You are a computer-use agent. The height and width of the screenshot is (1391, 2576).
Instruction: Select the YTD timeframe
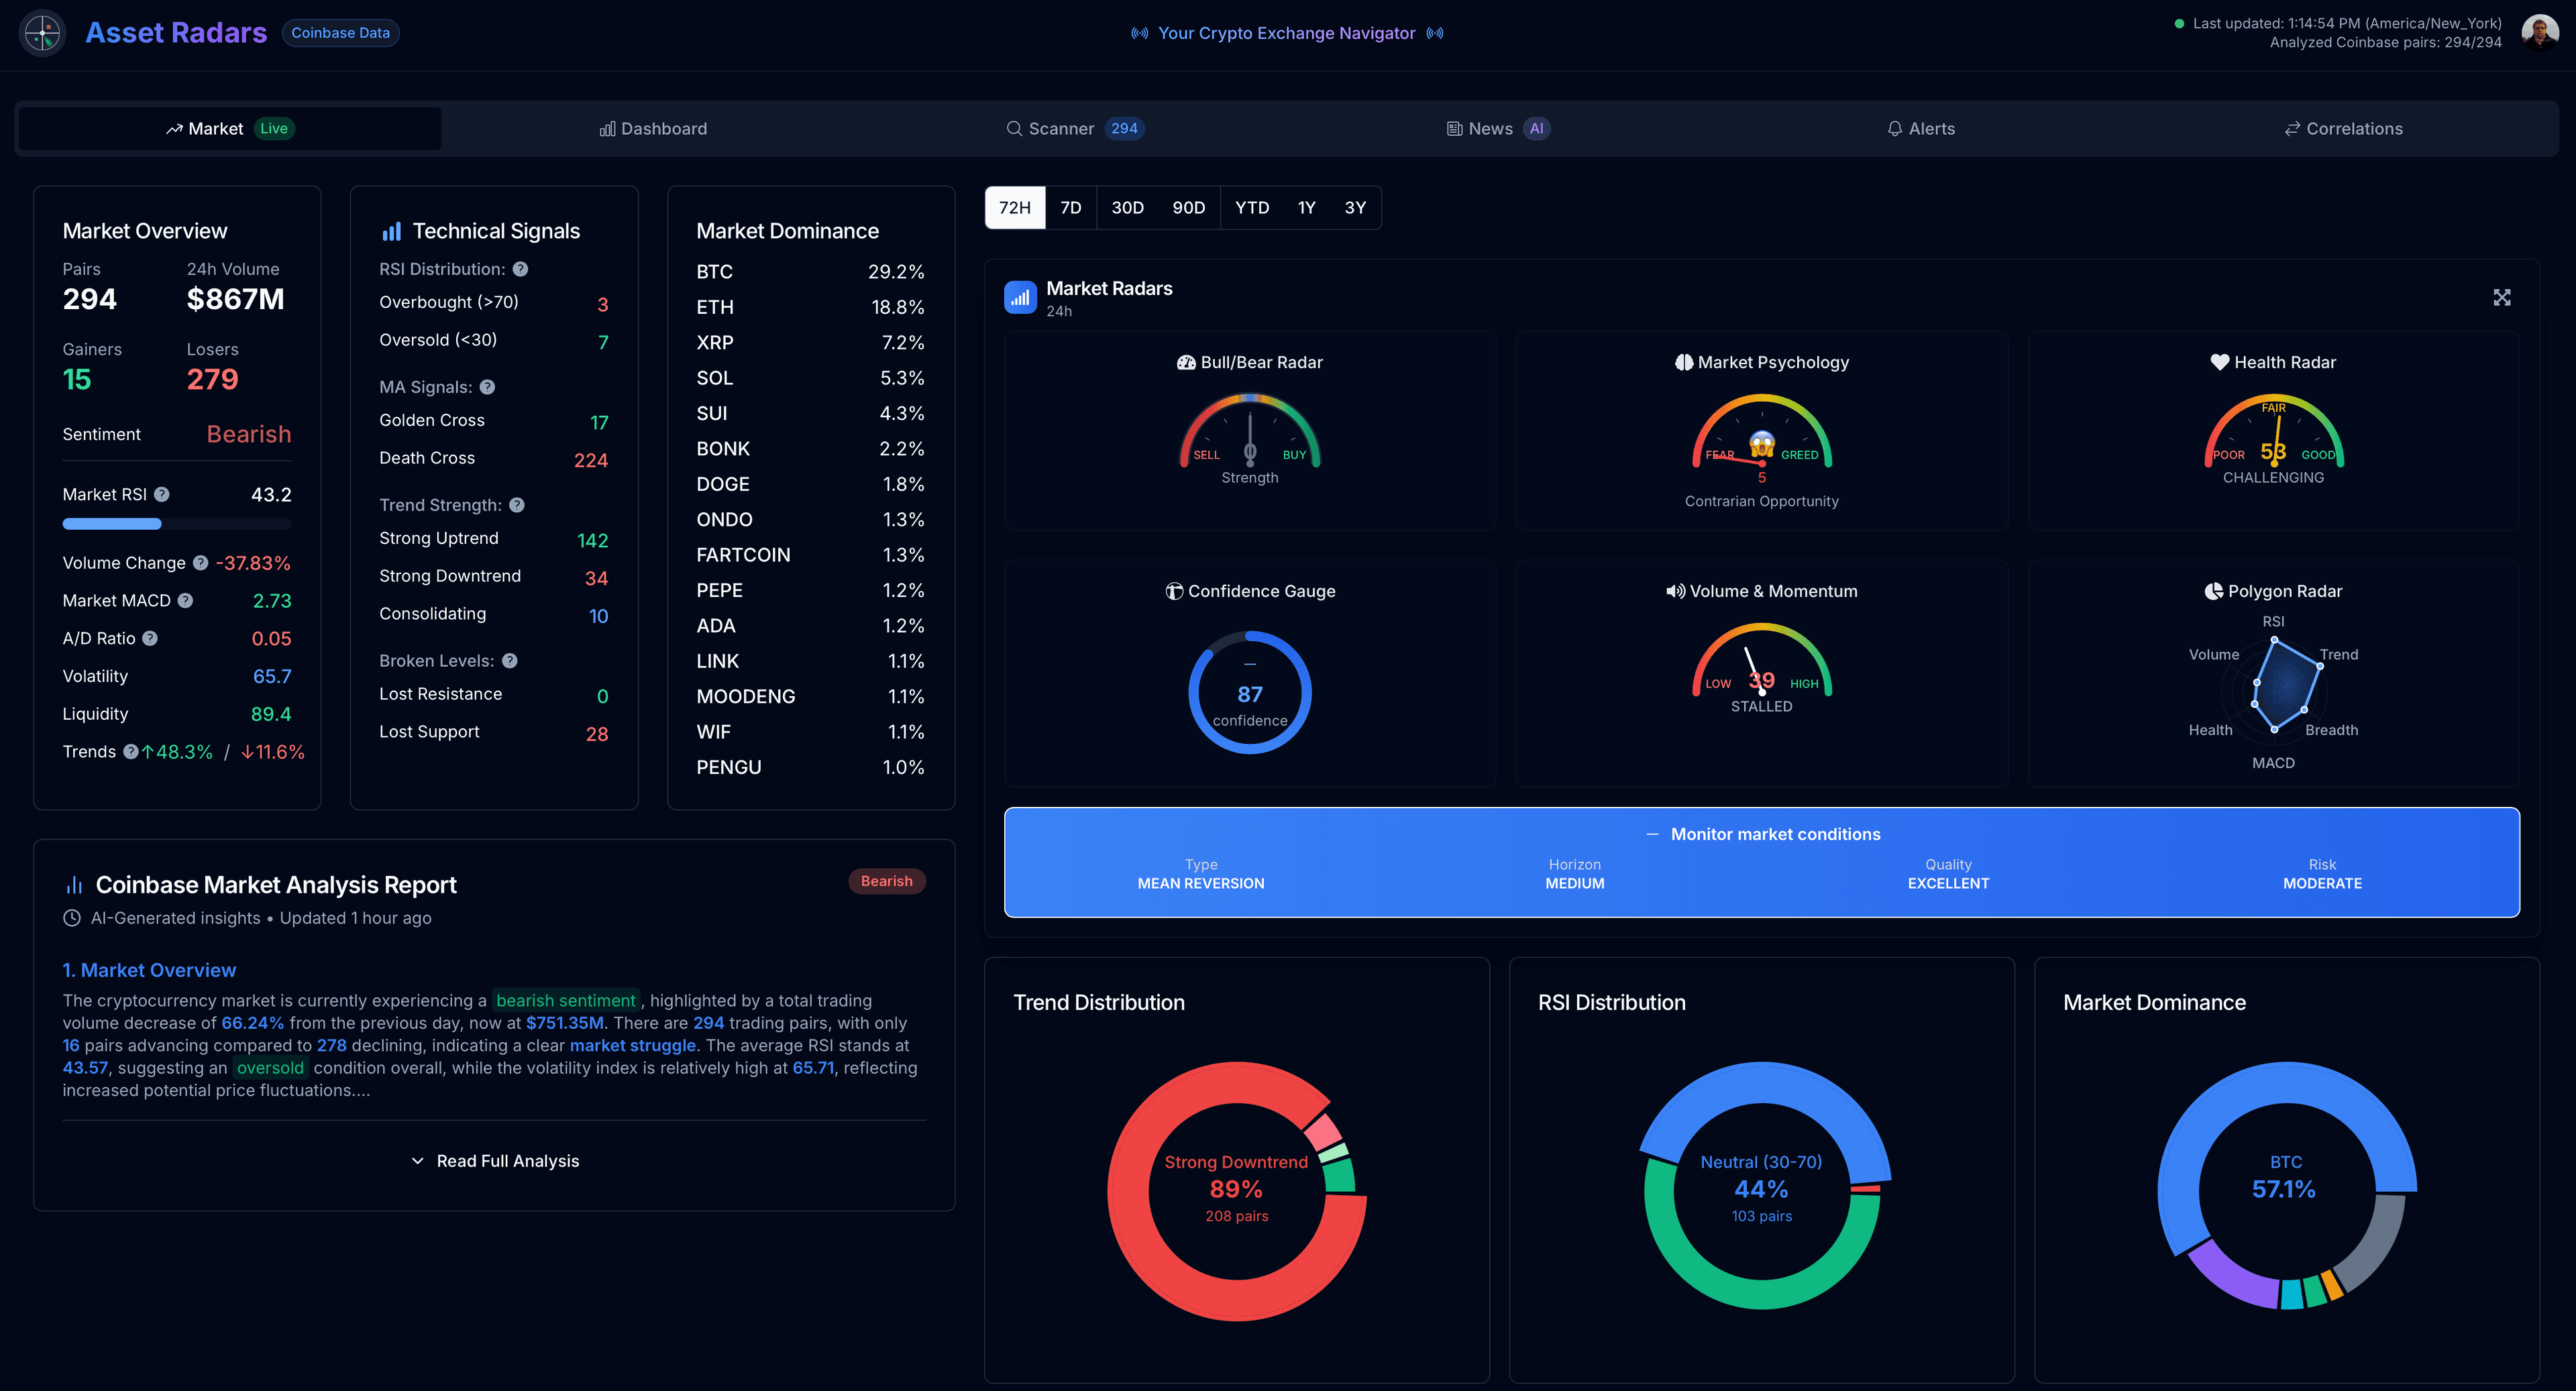click(x=1251, y=207)
